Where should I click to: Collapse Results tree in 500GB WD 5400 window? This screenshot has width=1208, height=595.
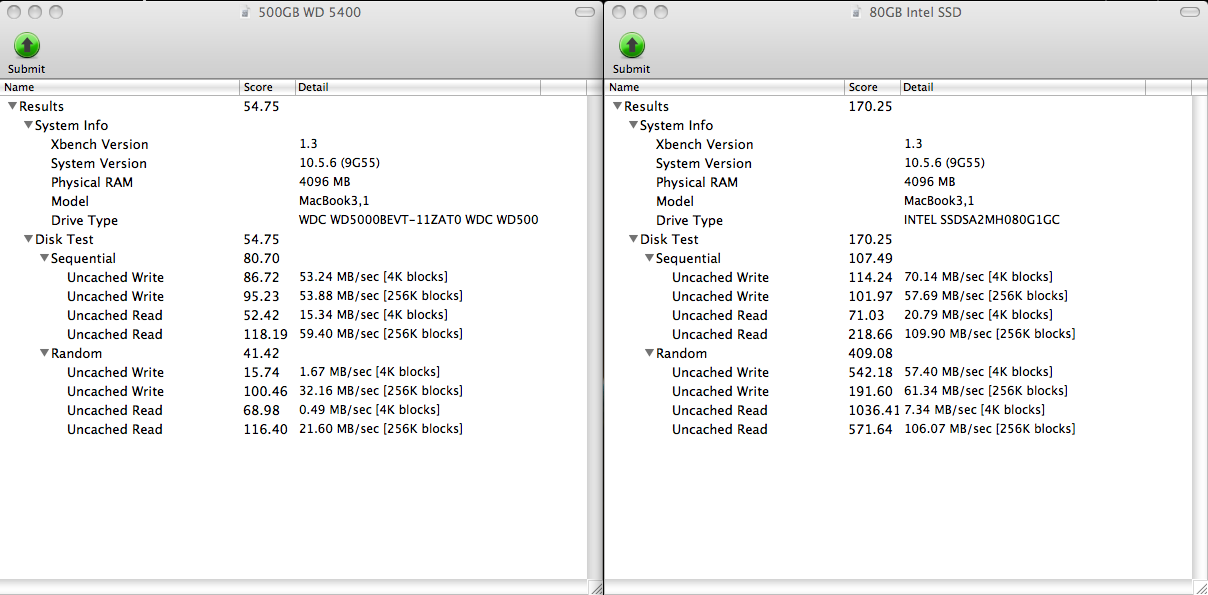point(12,106)
